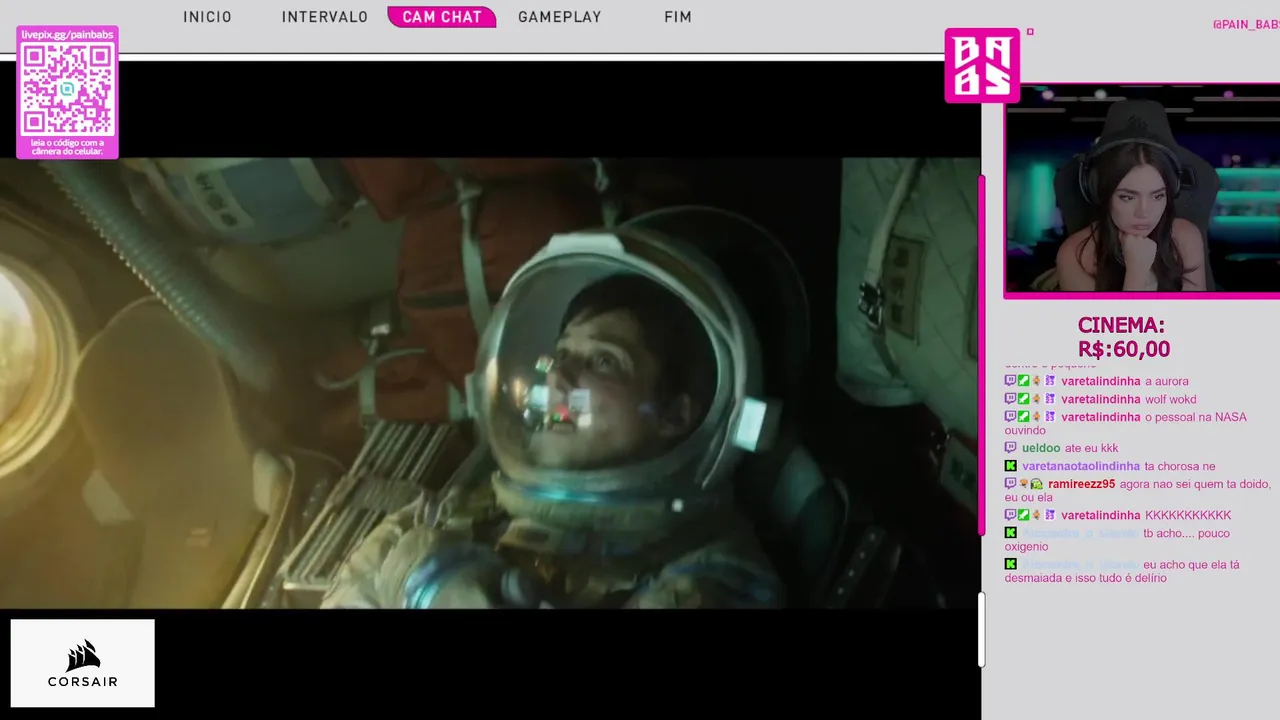Open varetalindinha username on "wolf wokd" message
Image resolution: width=1280 pixels, height=720 pixels.
tap(1101, 399)
